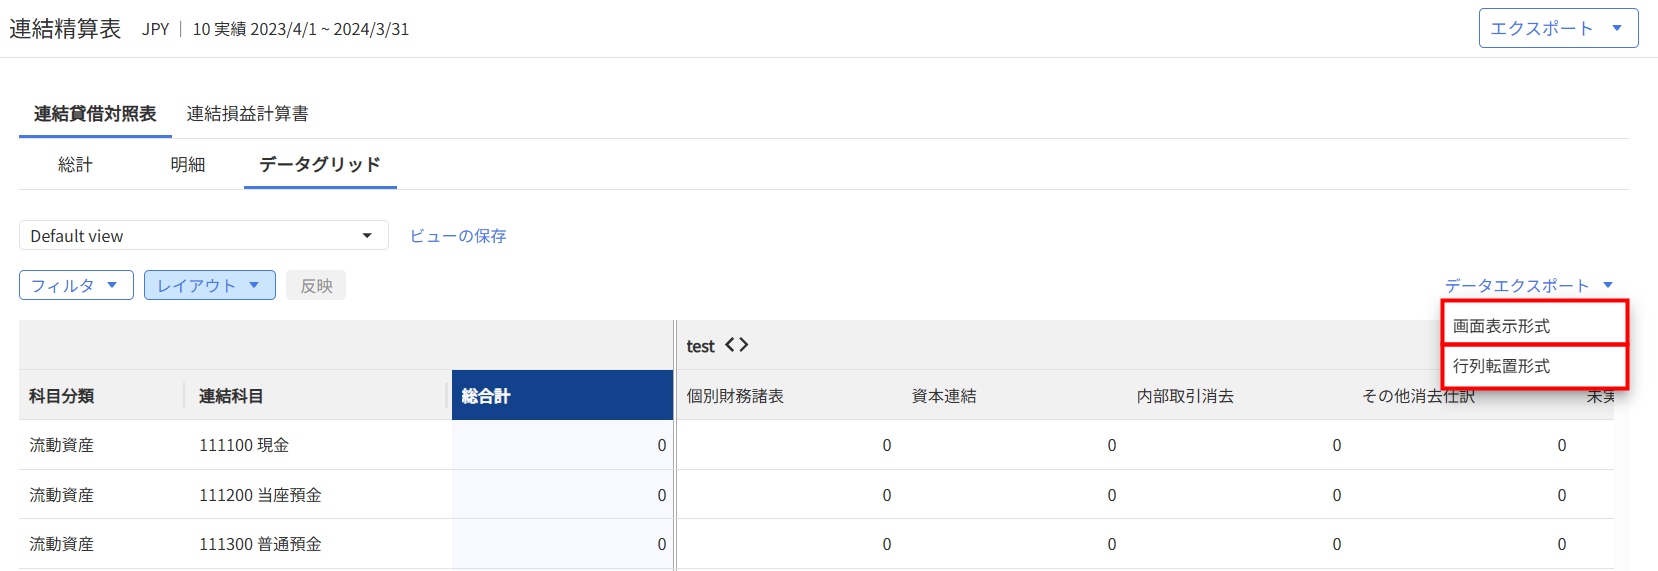Open the 総計 sub-tab
Viewport: 1658px width, 571px height.
point(75,165)
